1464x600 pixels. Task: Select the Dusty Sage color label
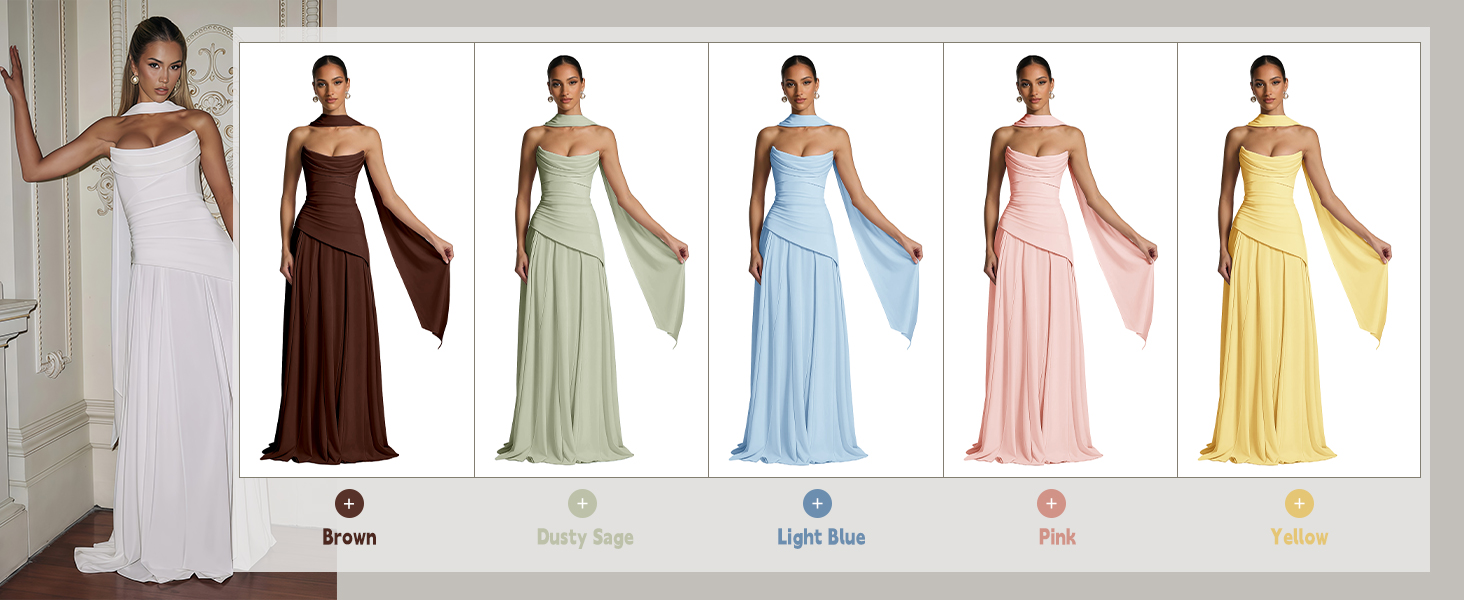tap(585, 537)
